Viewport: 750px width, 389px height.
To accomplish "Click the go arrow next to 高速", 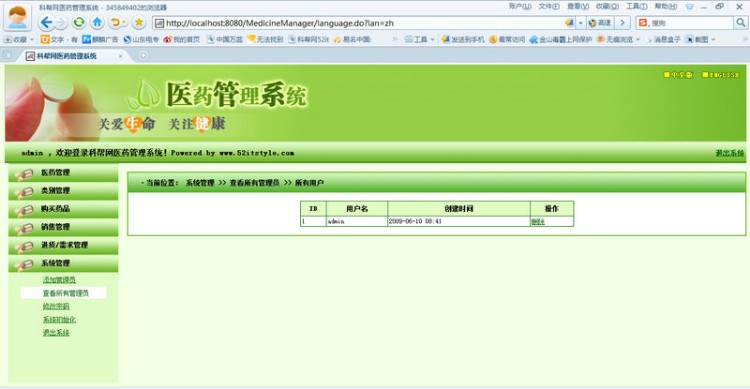I will click(x=622, y=22).
